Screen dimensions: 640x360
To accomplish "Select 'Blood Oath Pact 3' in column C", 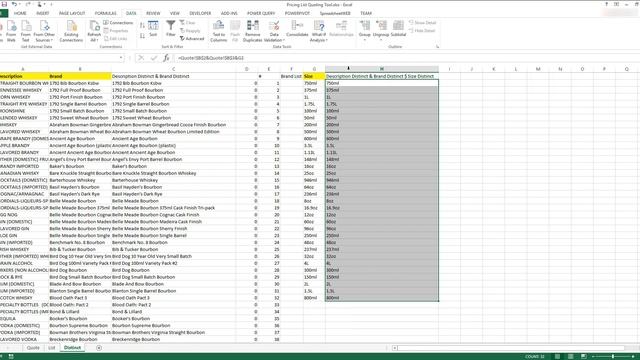I will click(x=173, y=298).
